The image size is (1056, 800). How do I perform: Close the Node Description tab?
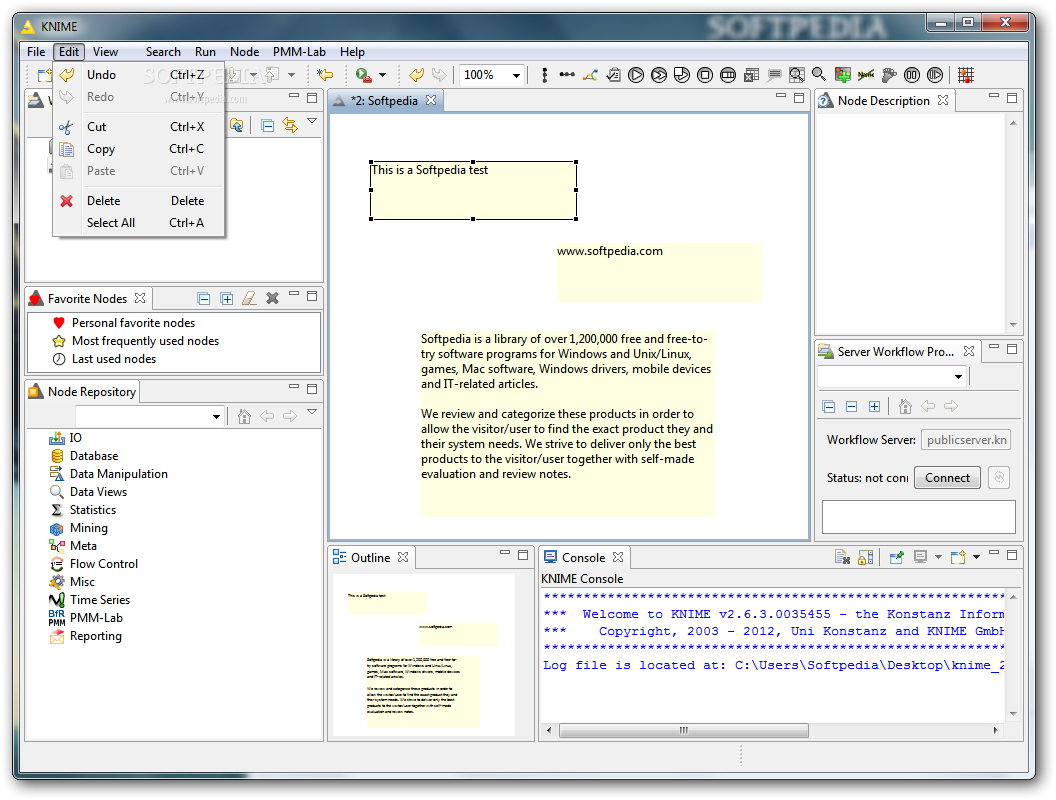click(x=943, y=100)
